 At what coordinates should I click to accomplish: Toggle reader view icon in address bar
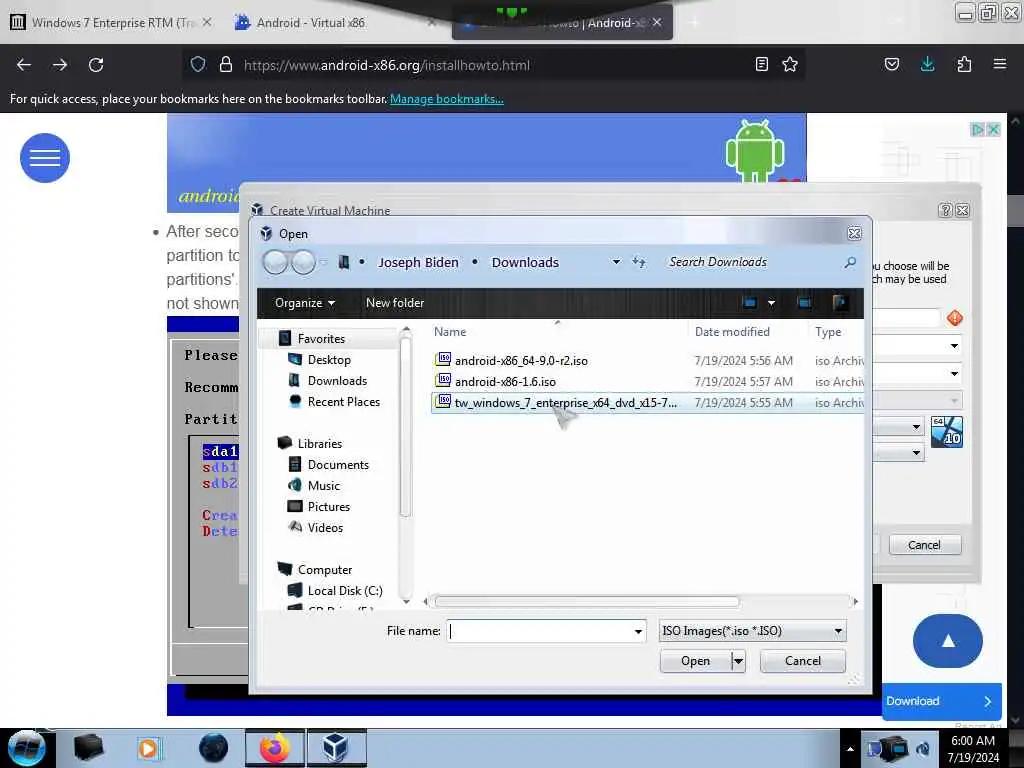(x=761, y=64)
